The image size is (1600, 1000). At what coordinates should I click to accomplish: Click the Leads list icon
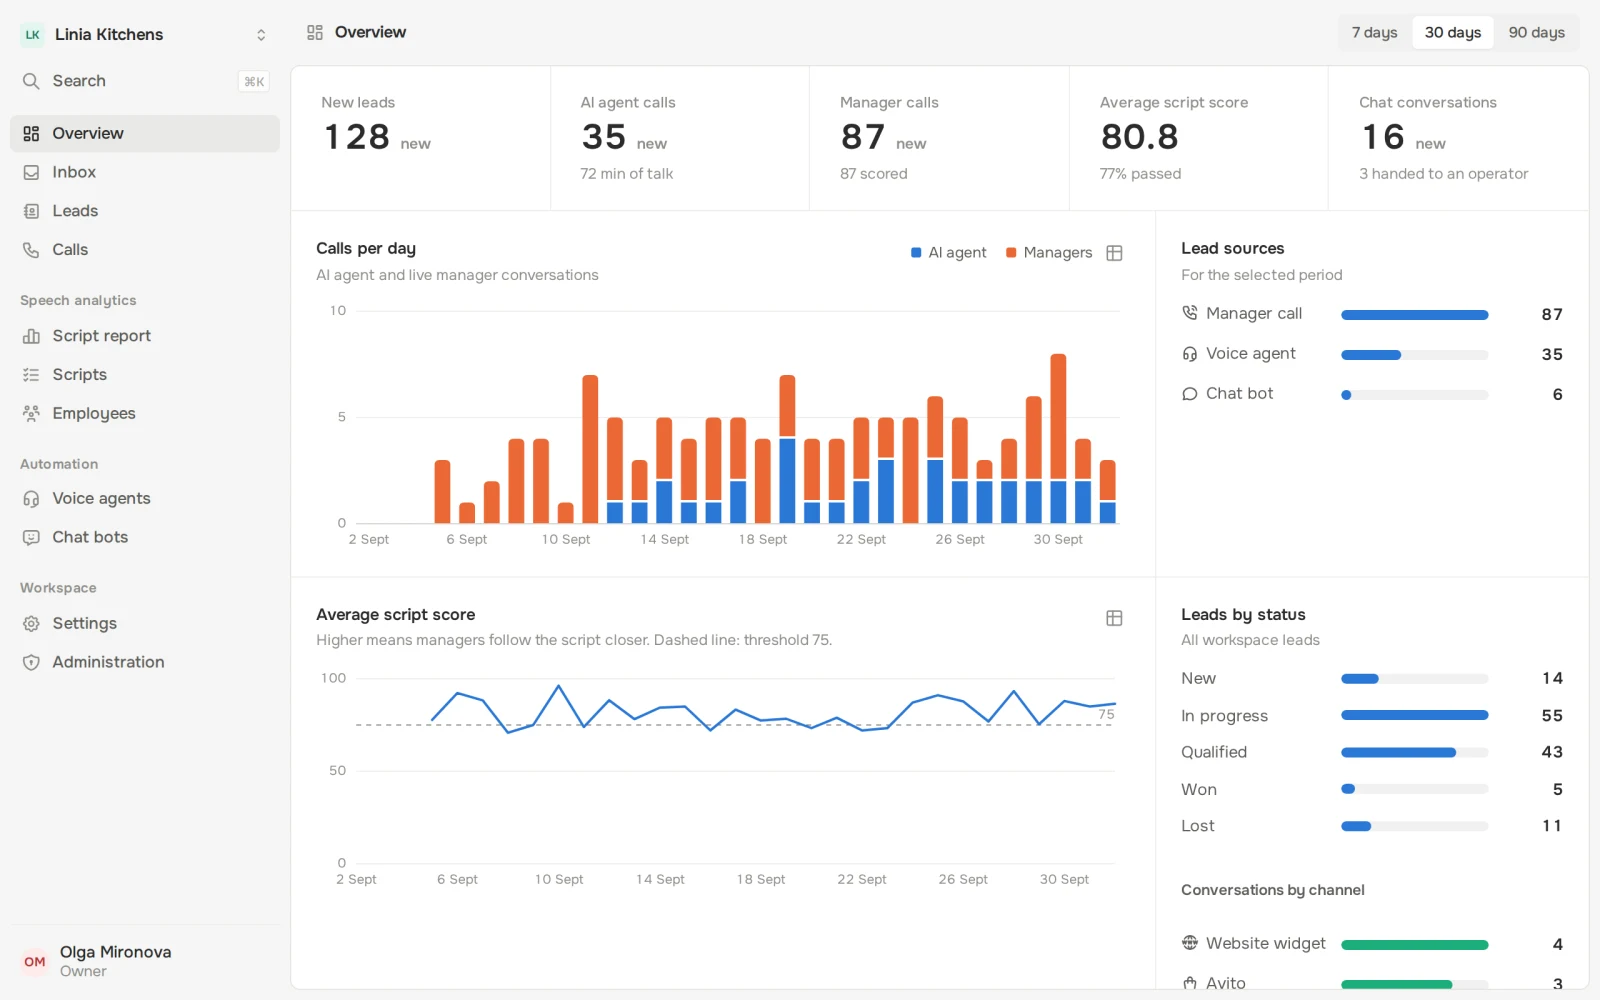[x=31, y=211]
